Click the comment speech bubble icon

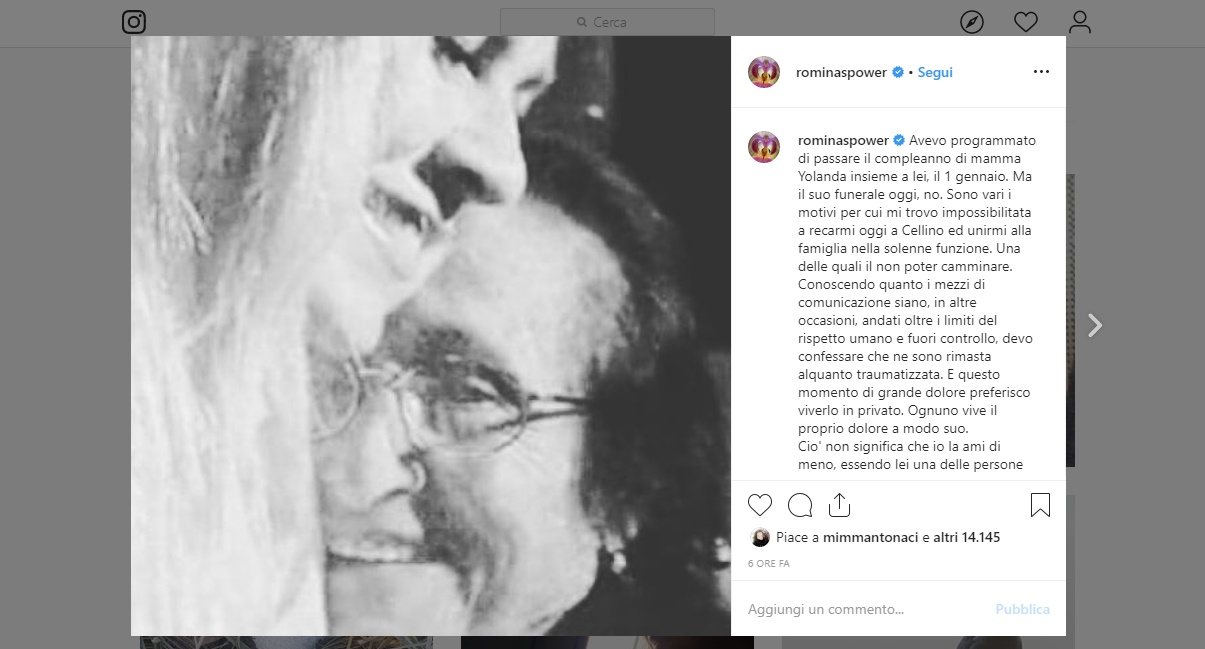(x=800, y=505)
